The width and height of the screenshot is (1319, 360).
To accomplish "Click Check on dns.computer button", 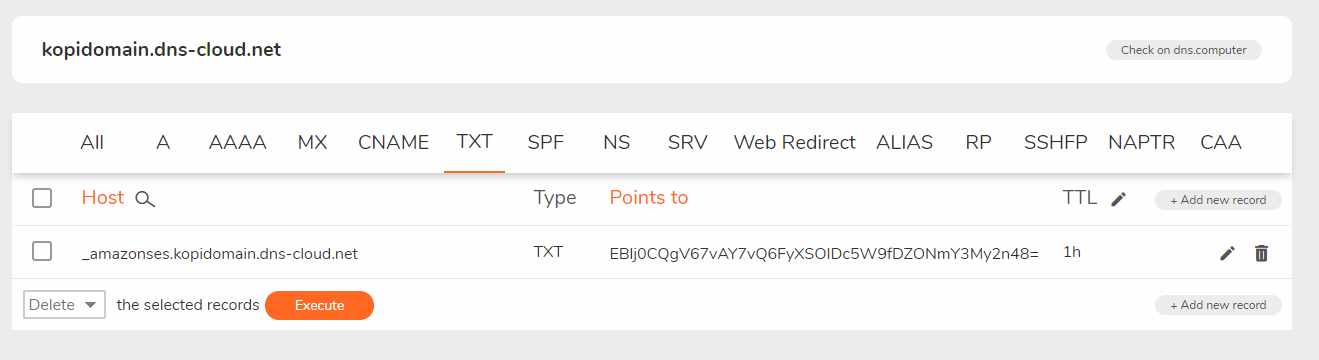I will [x=1184, y=50].
